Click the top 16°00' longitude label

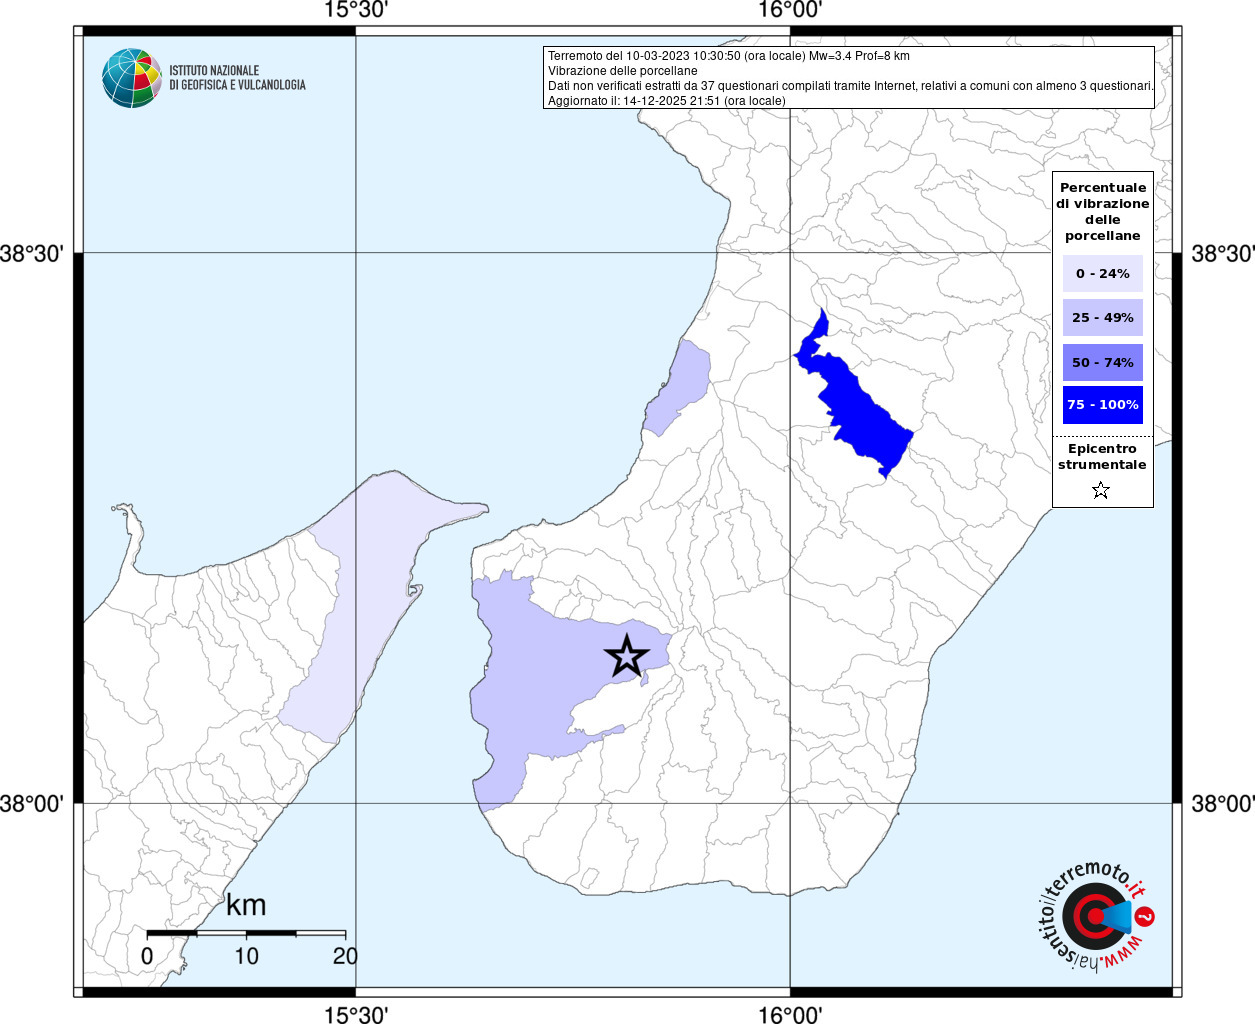pyautogui.click(x=790, y=11)
